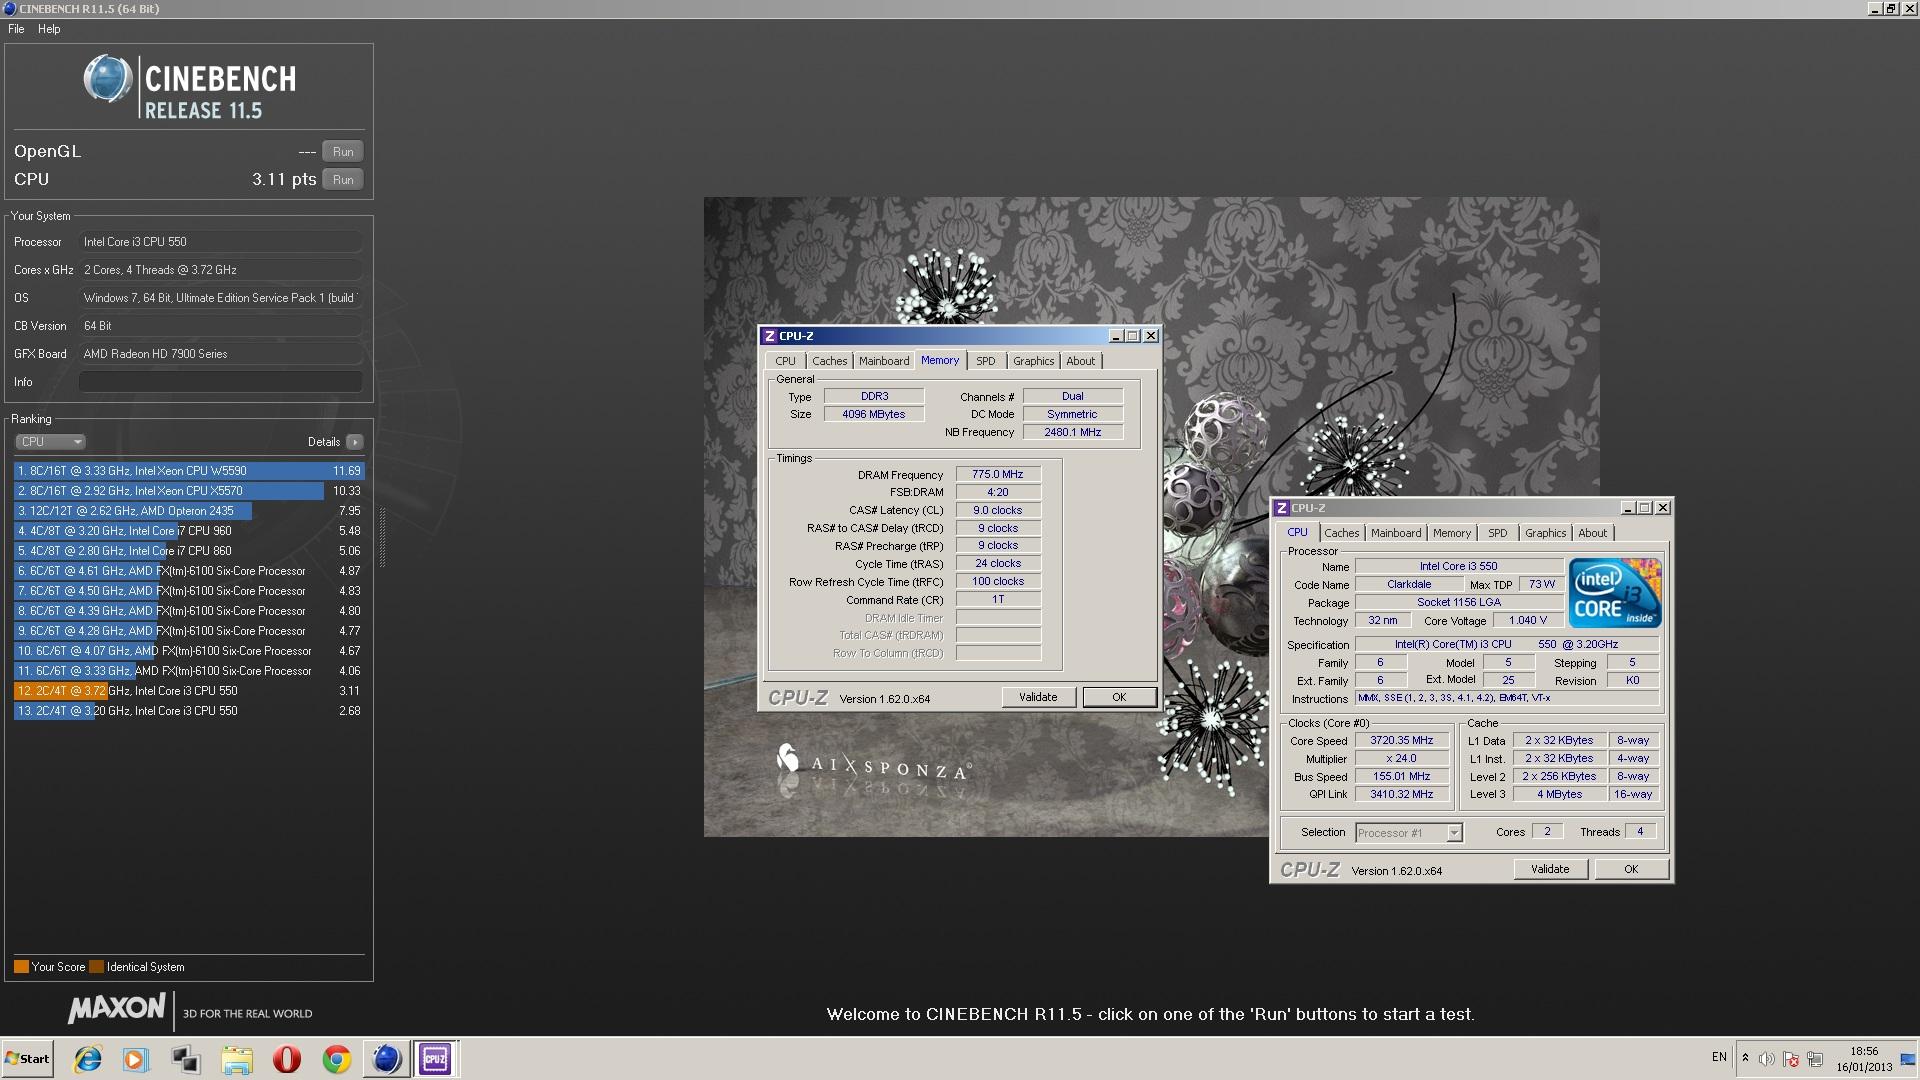This screenshot has height=1080, width=1920.
Task: Select ranking entry AMD Opteron 2435
Action: click(x=189, y=511)
